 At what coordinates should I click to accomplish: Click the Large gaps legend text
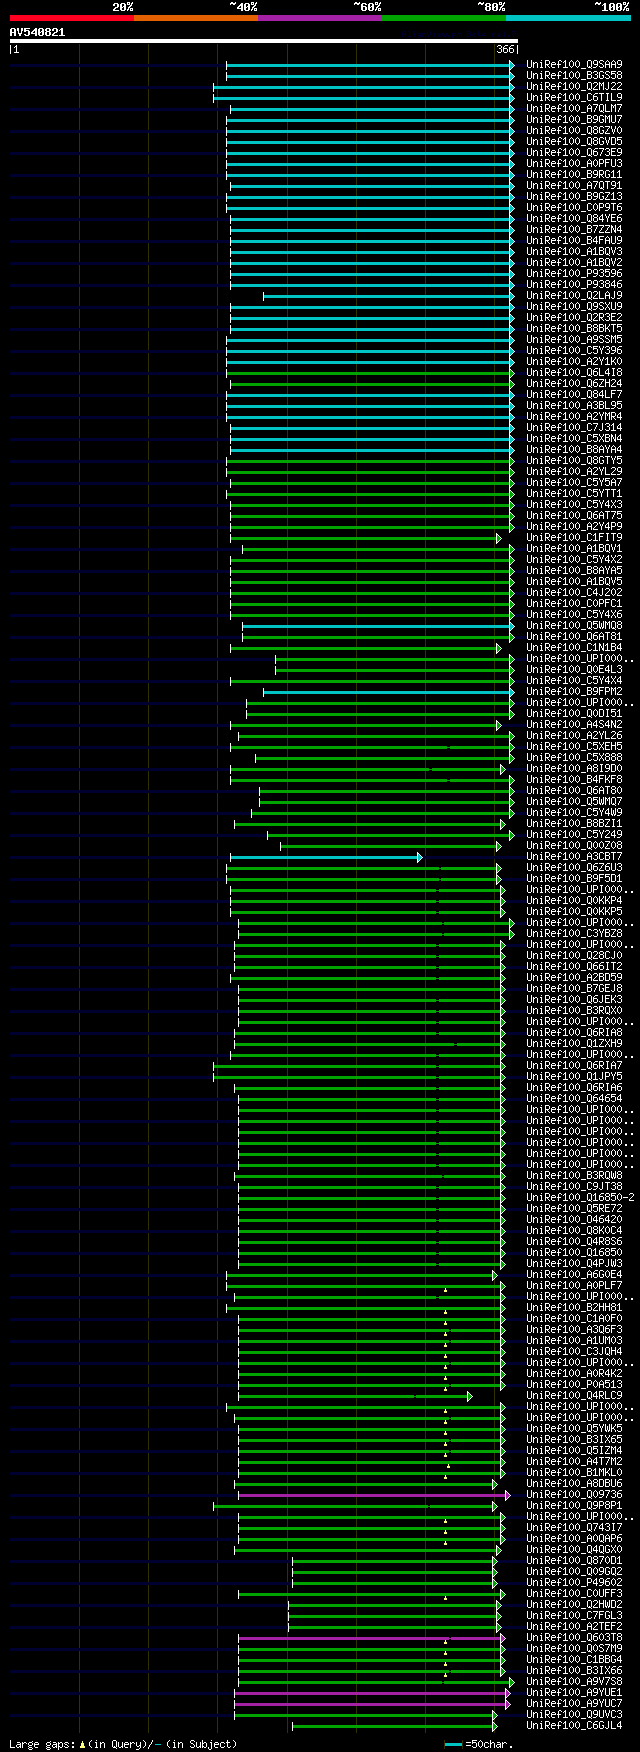click(x=123, y=1744)
